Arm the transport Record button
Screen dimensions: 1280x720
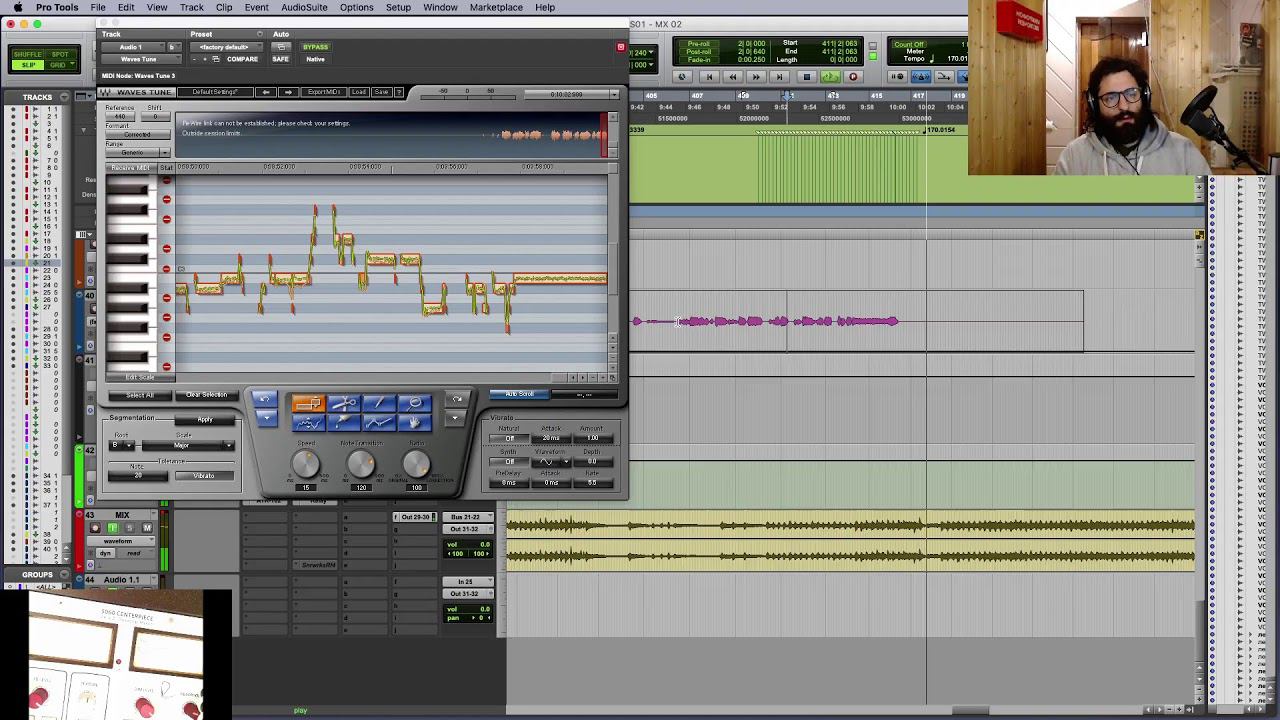(853, 77)
